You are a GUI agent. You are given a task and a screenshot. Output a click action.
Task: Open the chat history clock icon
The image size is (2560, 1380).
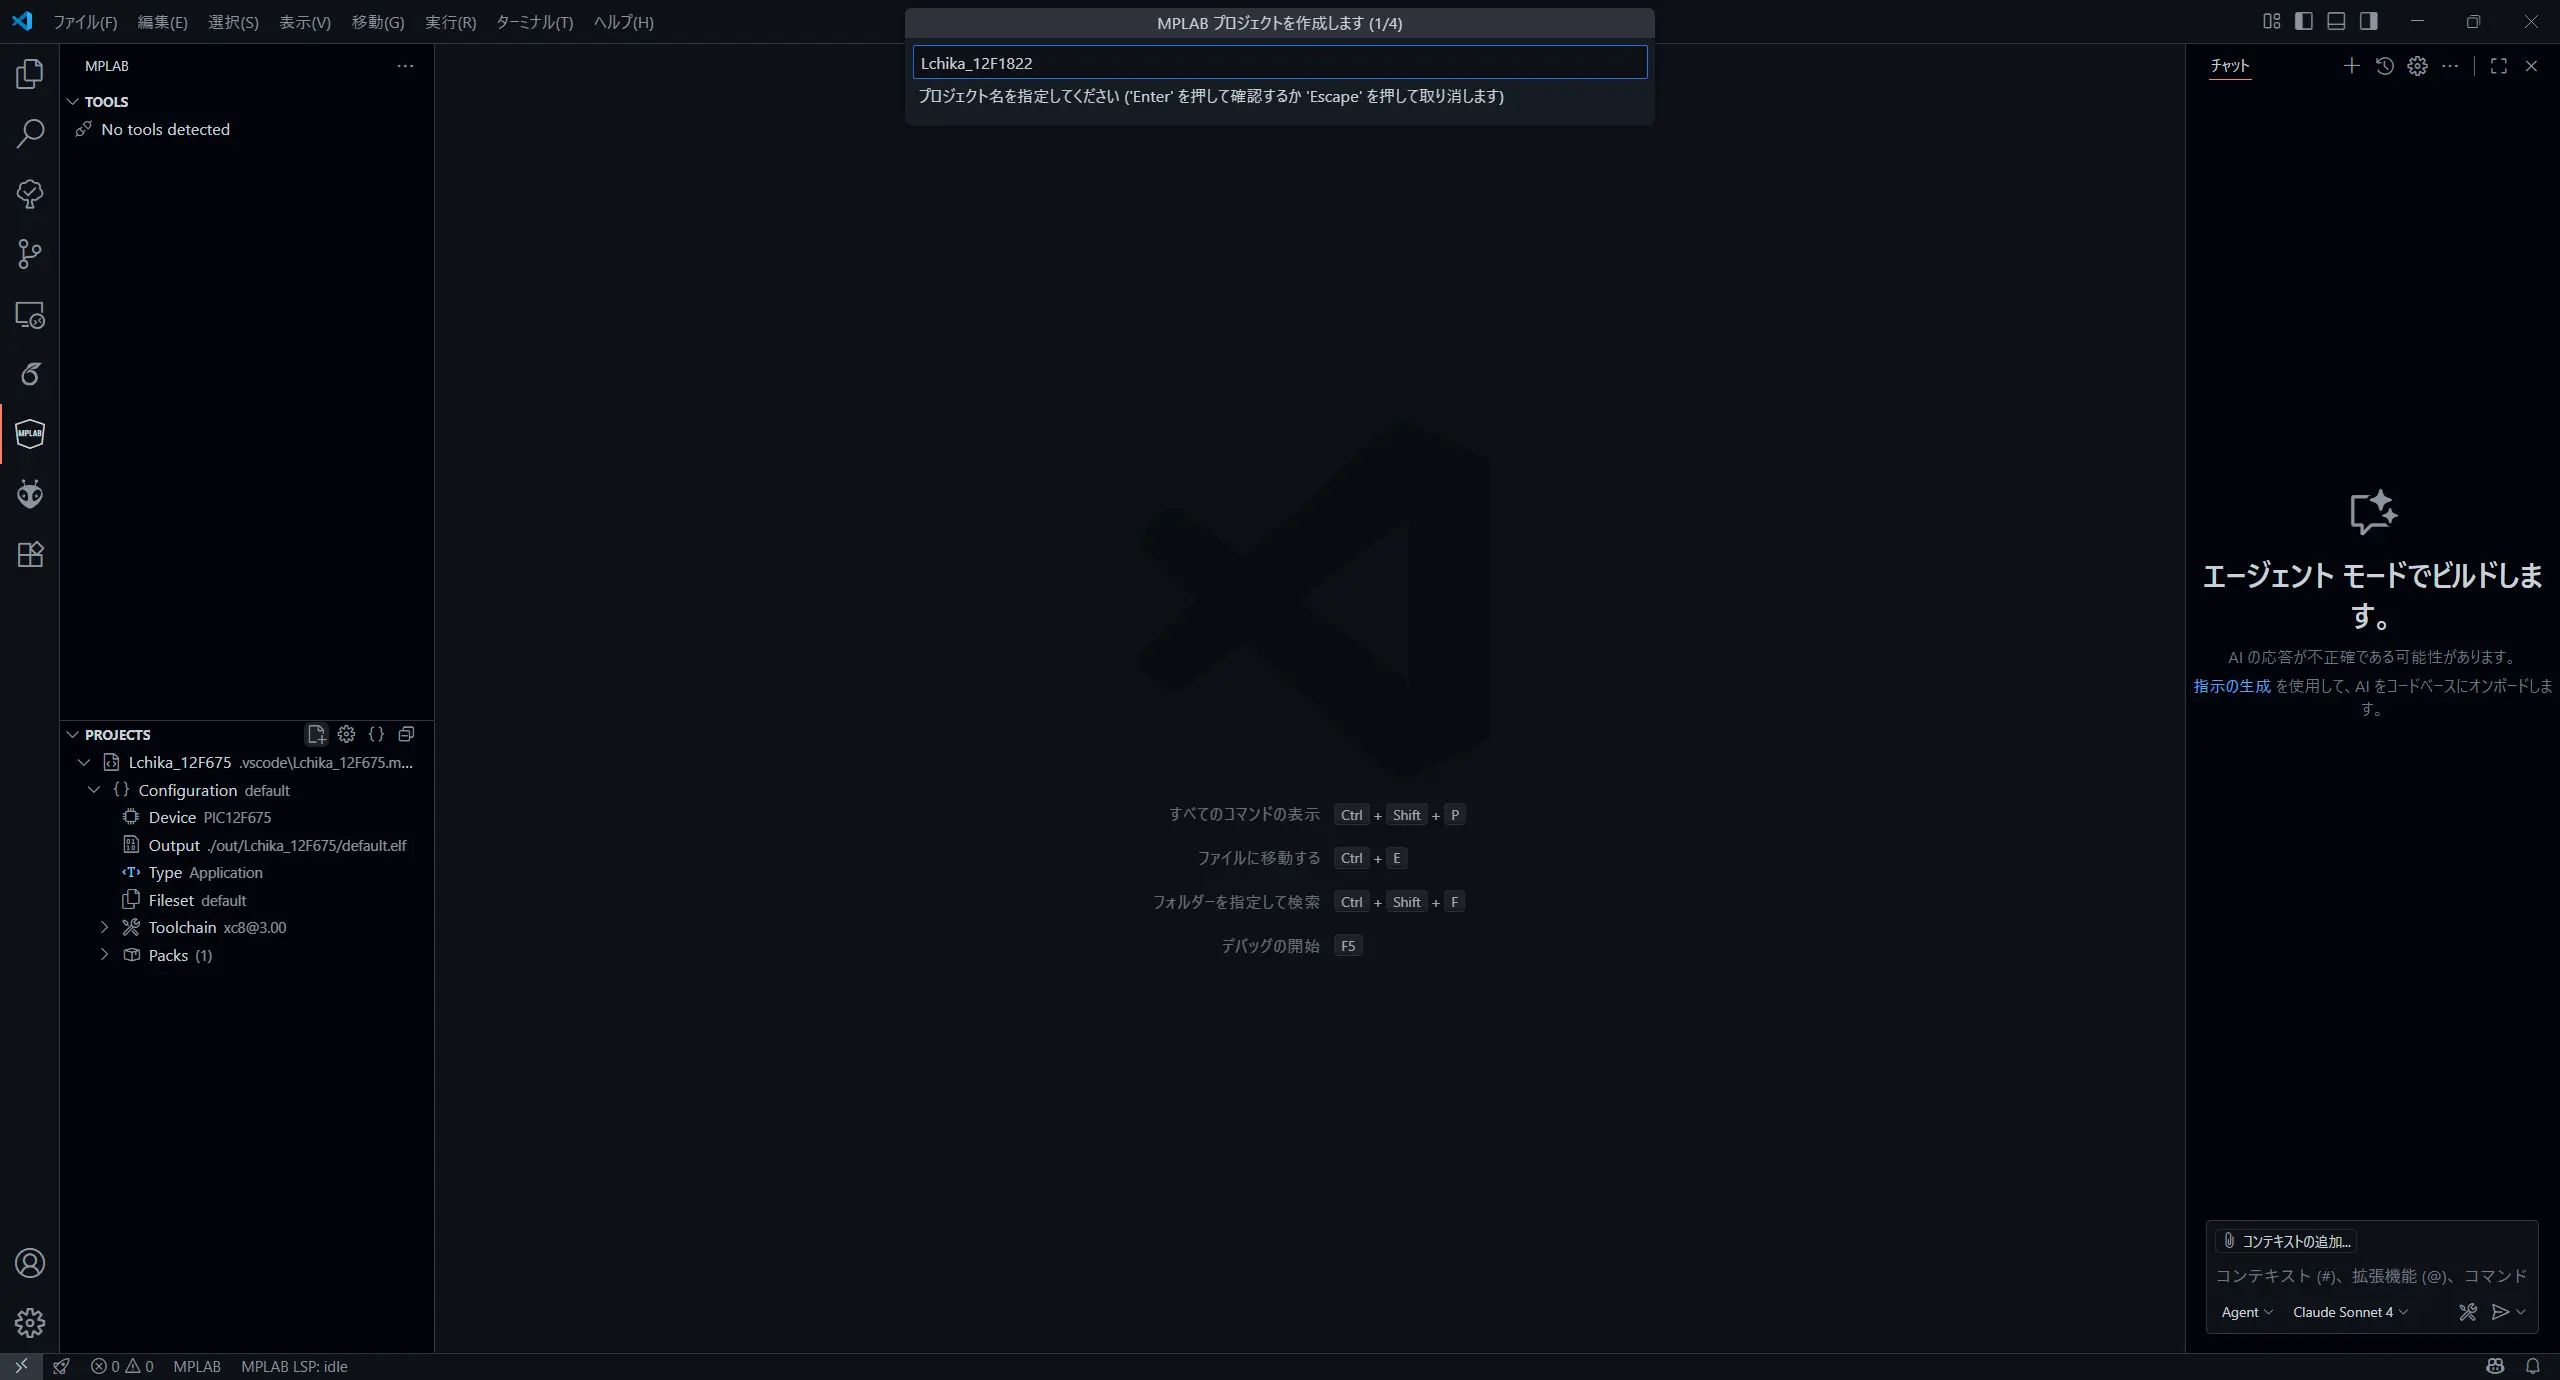[2385, 66]
